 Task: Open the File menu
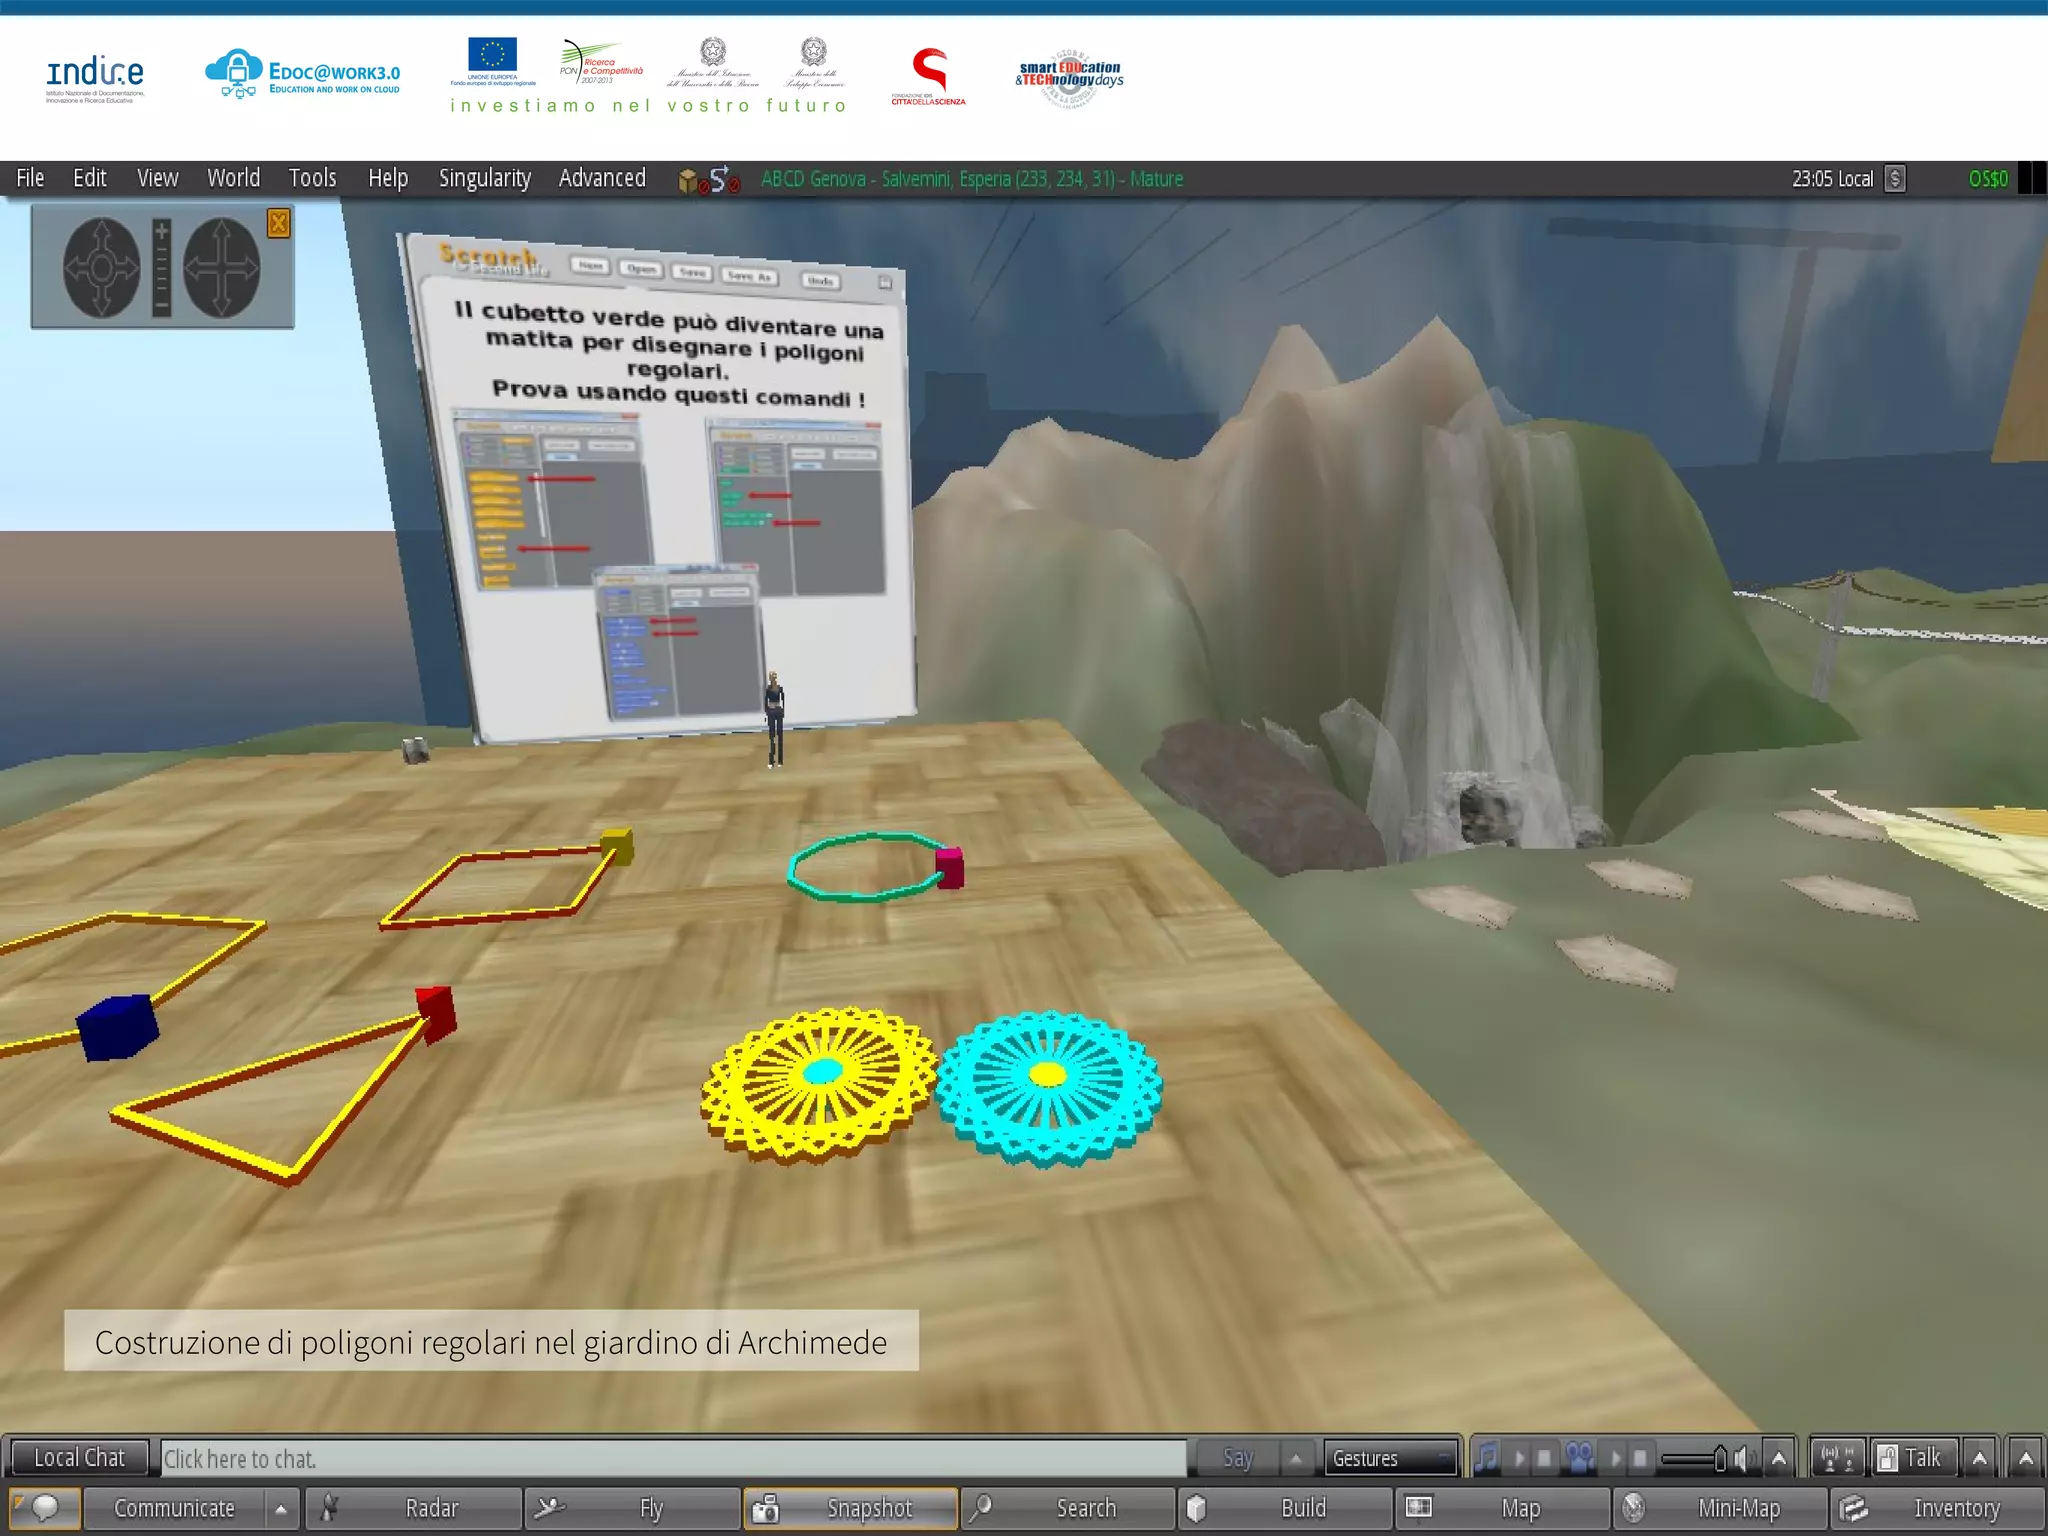coord(30,178)
